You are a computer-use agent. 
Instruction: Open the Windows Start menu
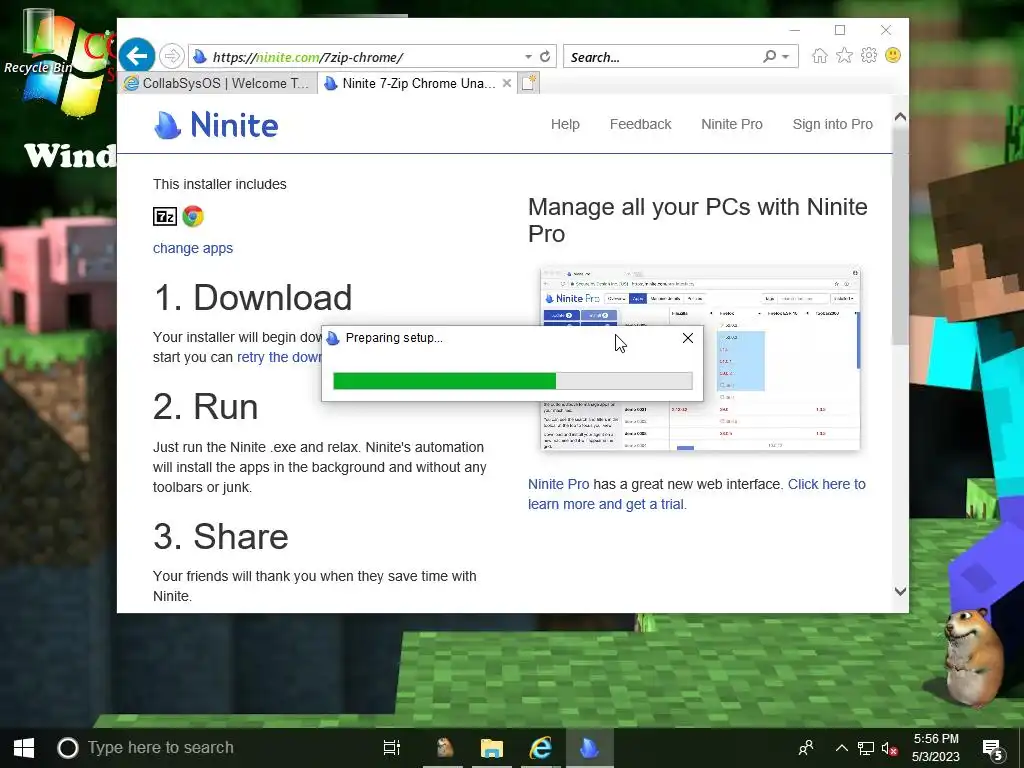24,748
